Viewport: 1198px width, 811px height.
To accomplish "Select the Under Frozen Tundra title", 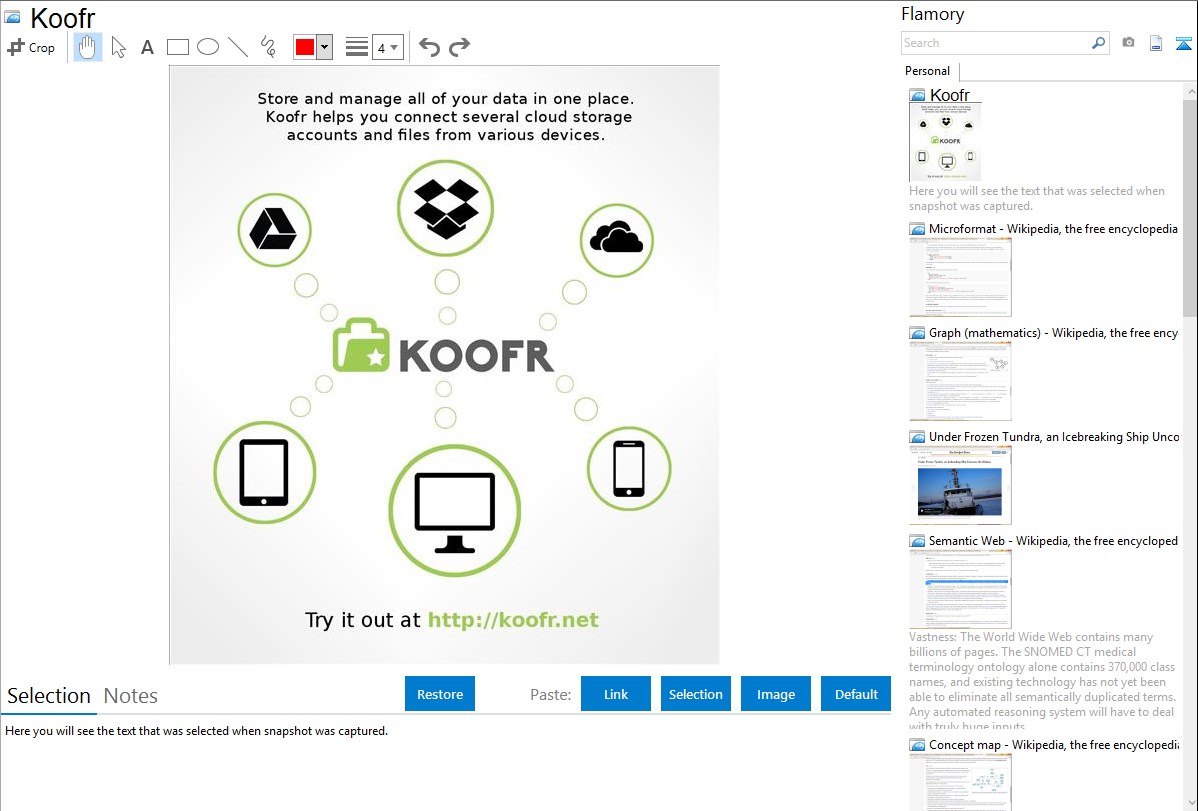I will (1054, 436).
